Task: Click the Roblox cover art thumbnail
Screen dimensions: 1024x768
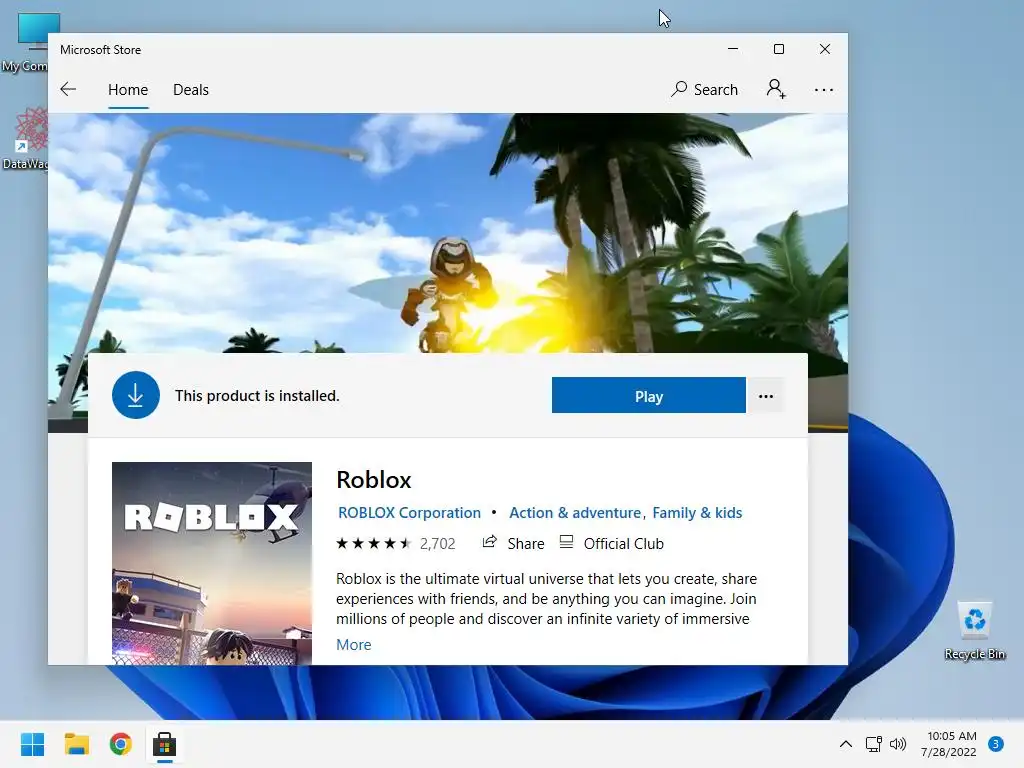Action: [212, 563]
